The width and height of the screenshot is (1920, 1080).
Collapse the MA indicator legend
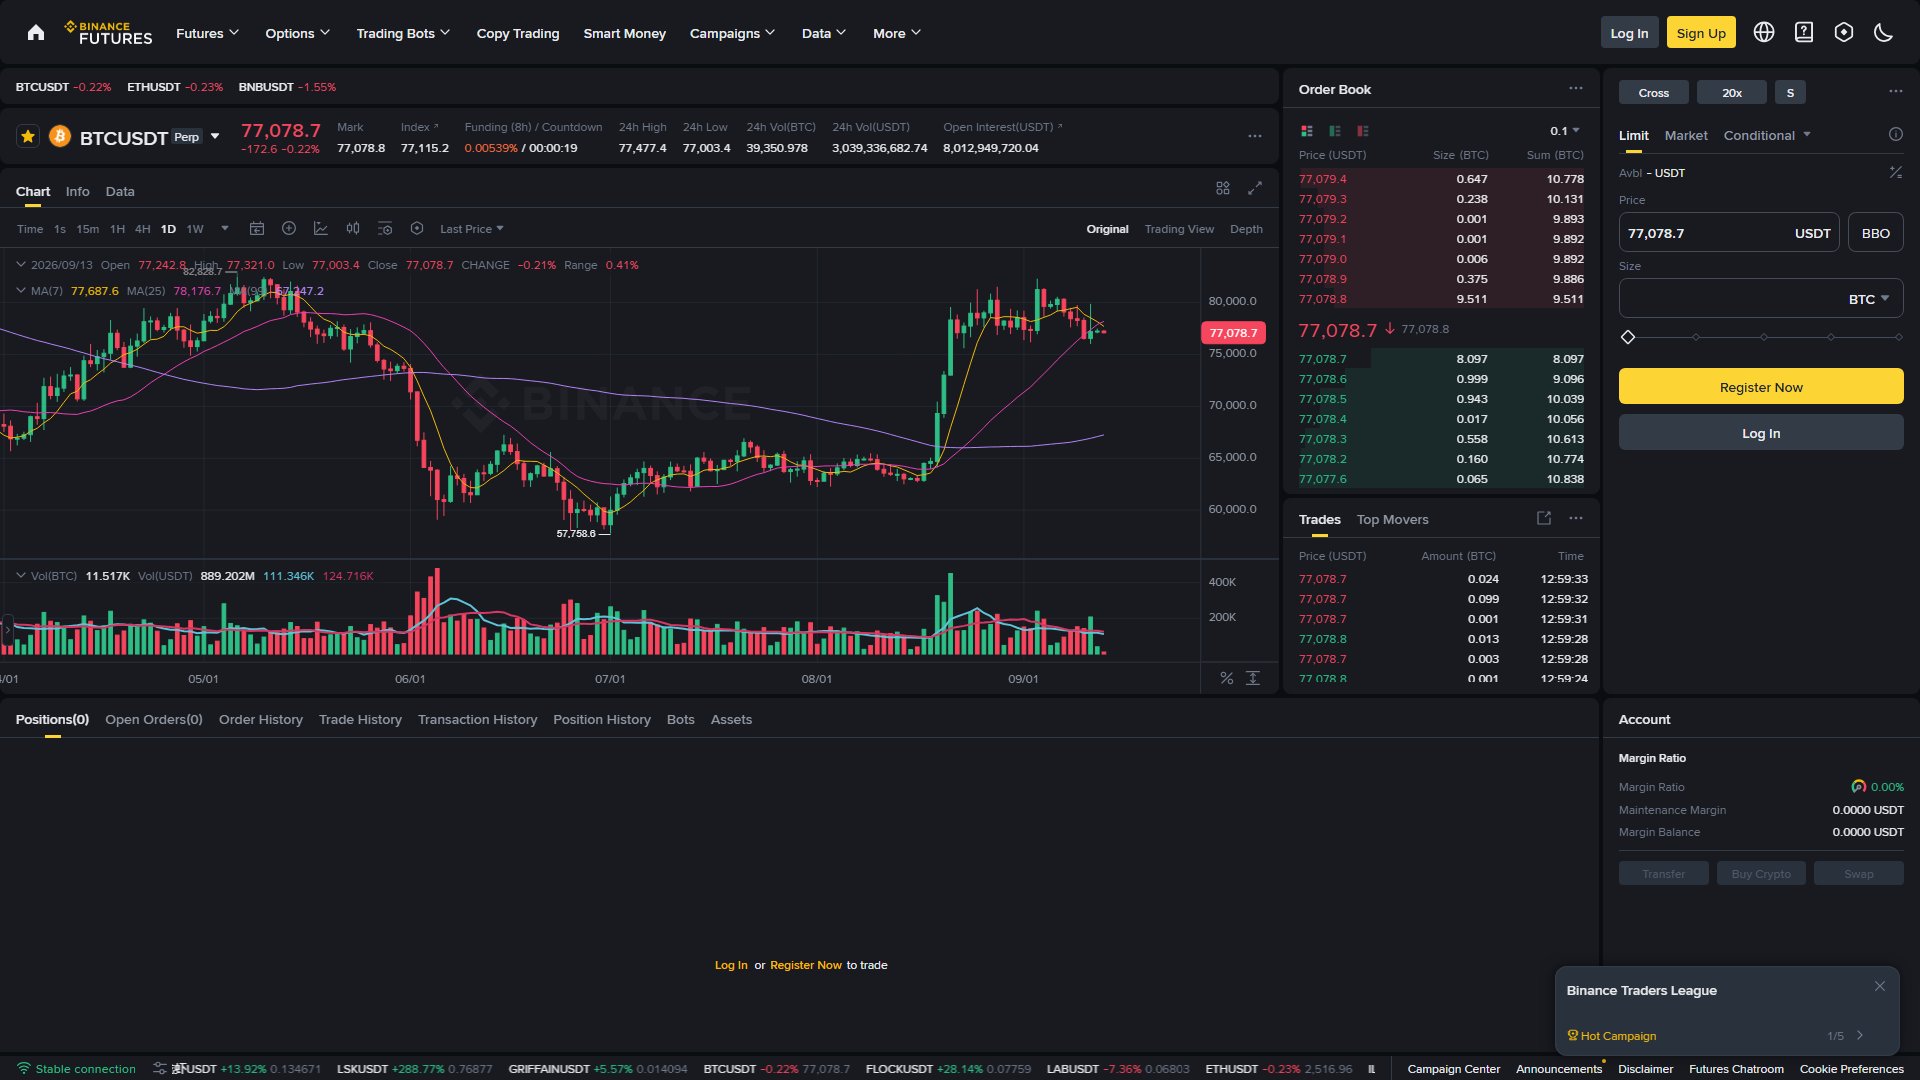(x=21, y=291)
